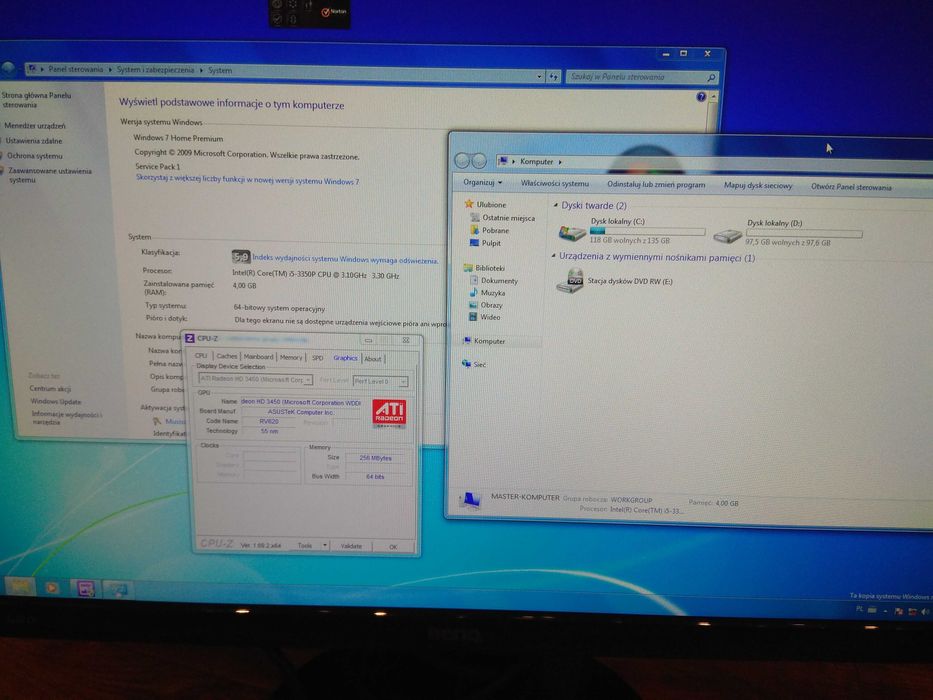Screen dimensions: 933x700
Task: Click the CPU-Z title bar icon
Action: (190, 338)
